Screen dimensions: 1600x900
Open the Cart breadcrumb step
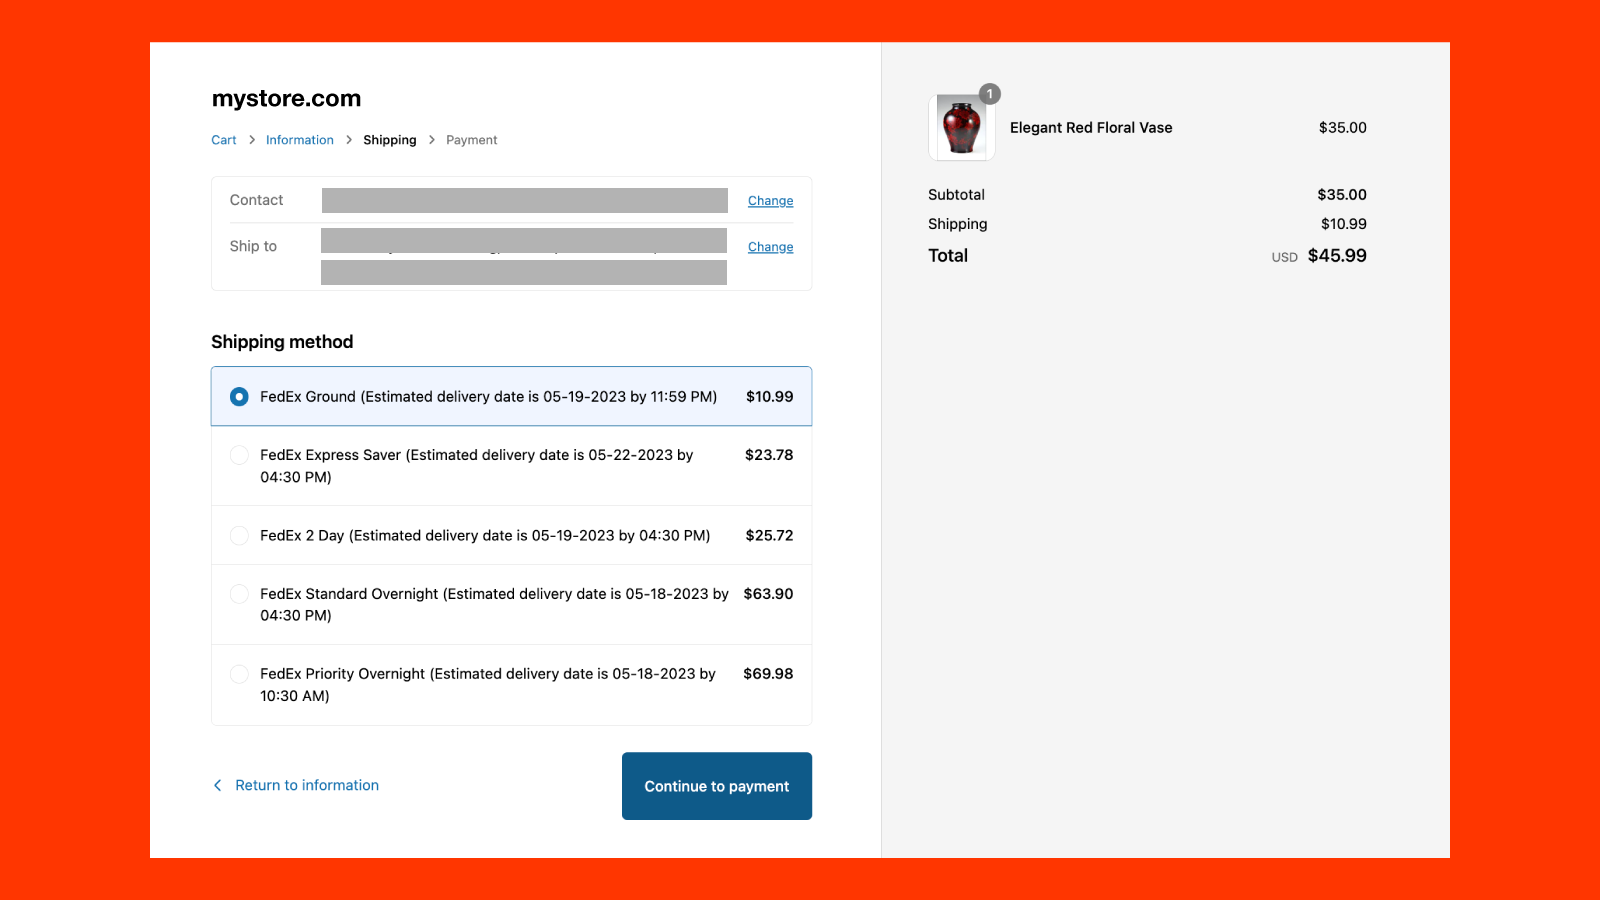pos(223,140)
